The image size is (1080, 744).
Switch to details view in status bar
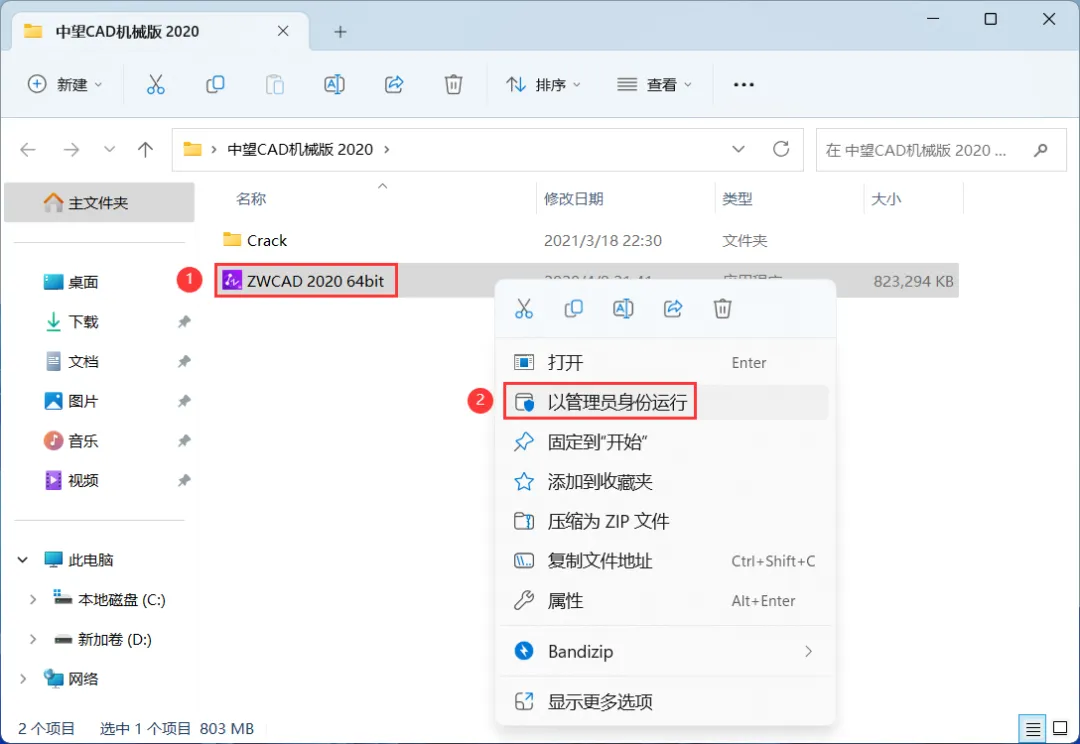point(1032,728)
